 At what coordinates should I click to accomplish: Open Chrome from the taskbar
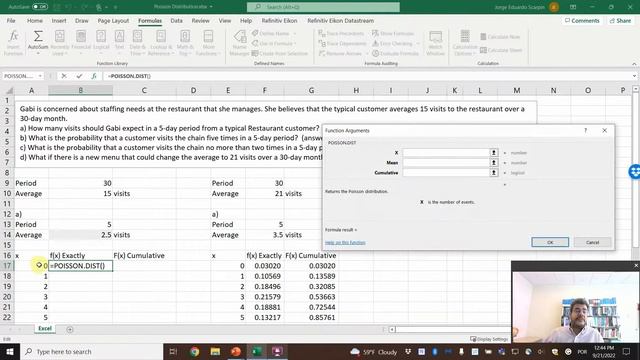[x=195, y=351]
